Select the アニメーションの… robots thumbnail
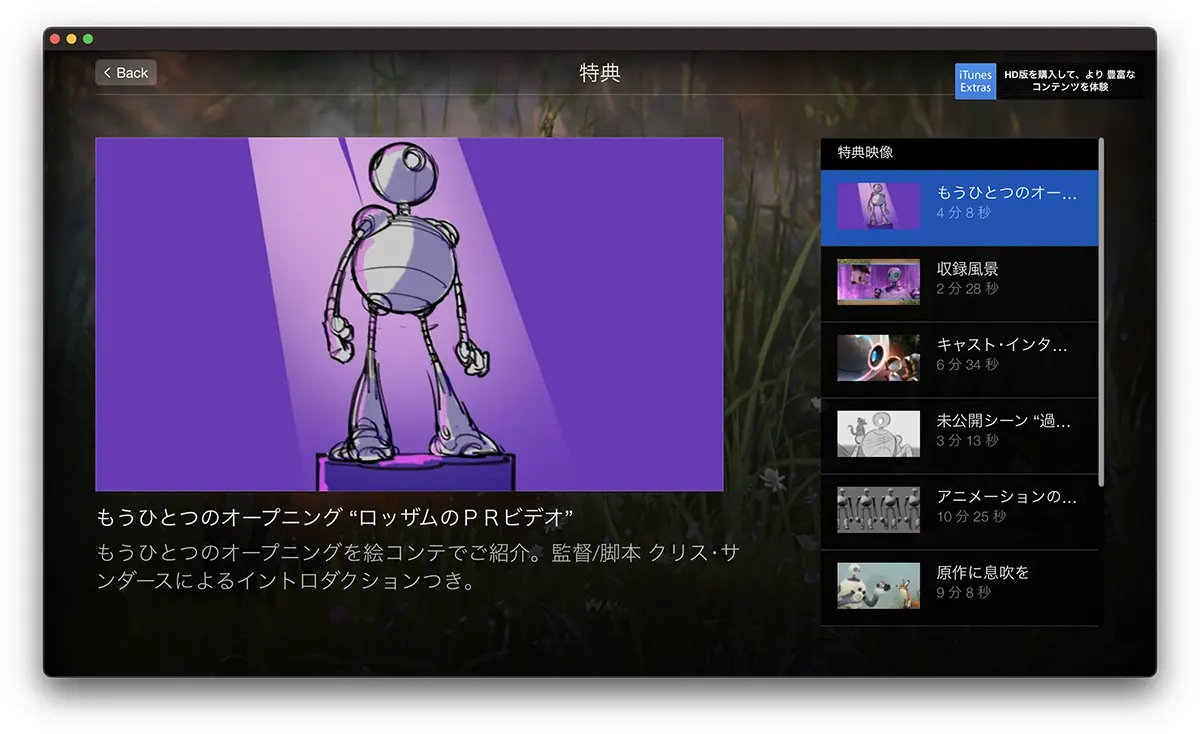 (x=878, y=510)
